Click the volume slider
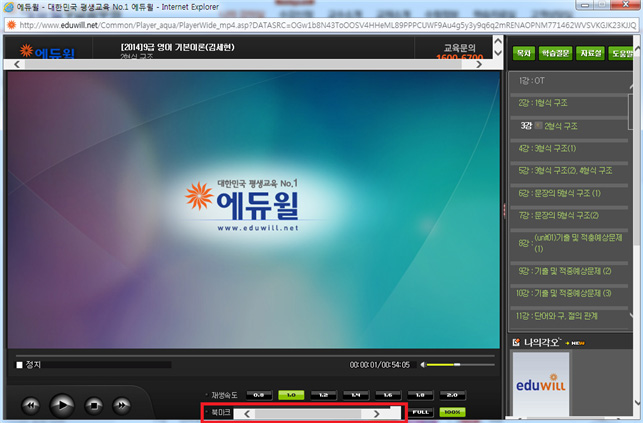 point(458,365)
